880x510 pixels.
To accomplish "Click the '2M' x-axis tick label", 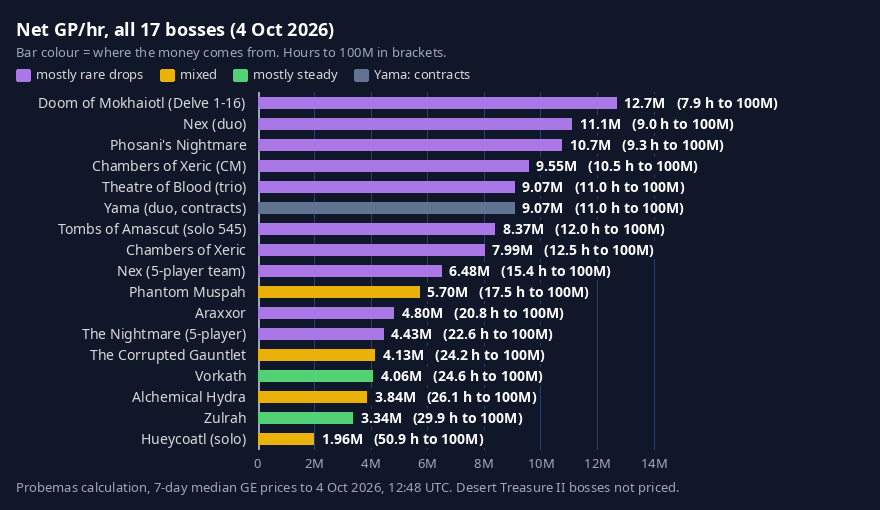I will (314, 463).
